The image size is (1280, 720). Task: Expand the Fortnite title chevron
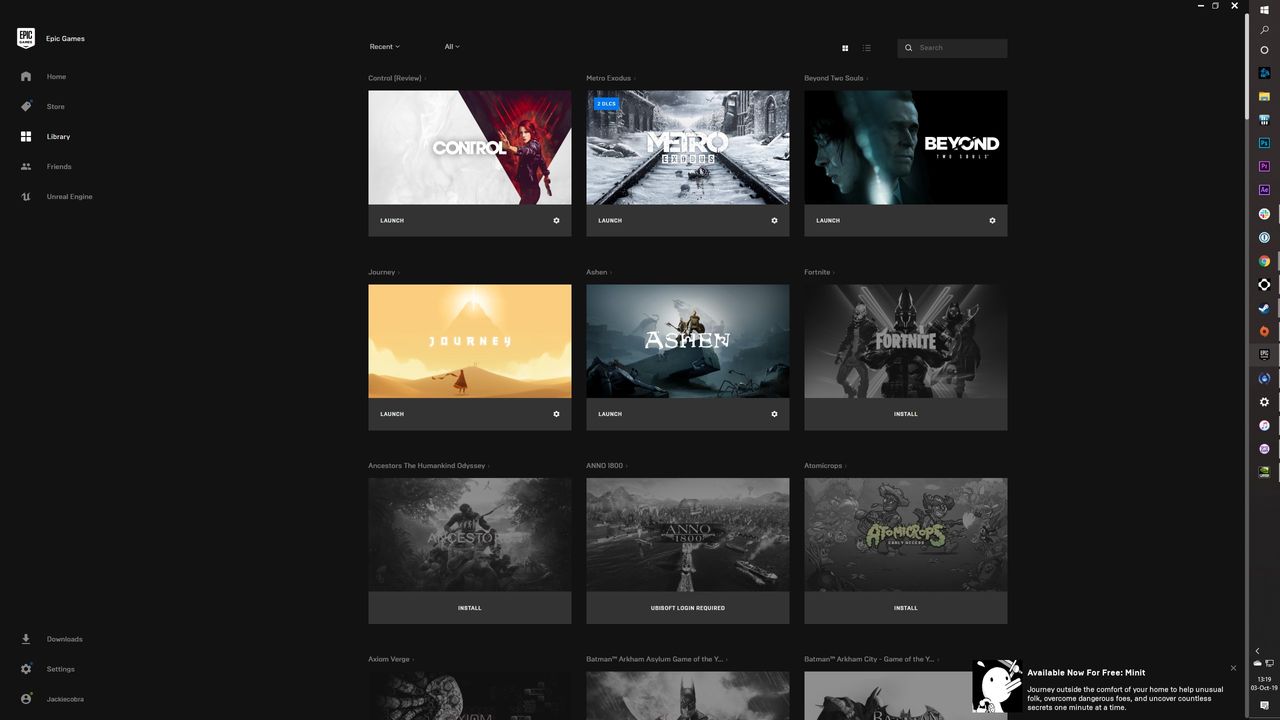point(834,272)
